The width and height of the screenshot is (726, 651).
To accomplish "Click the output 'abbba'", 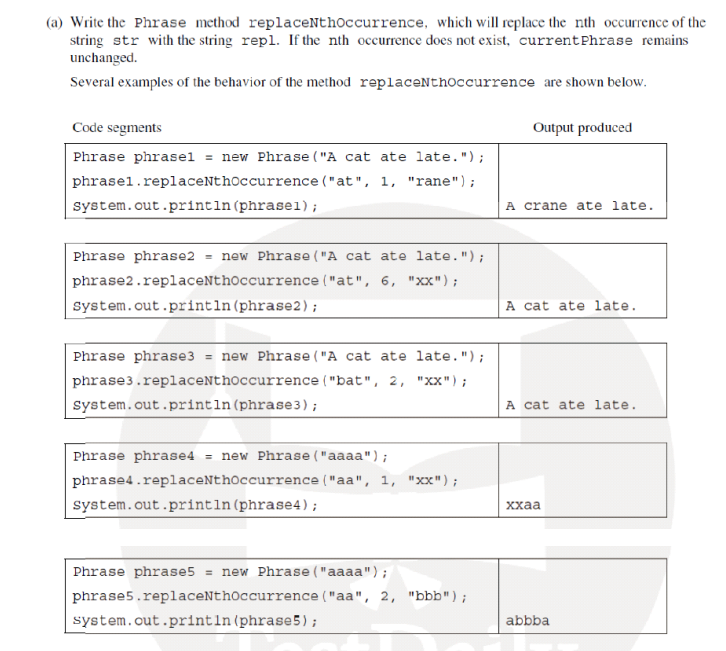I will click(527, 620).
